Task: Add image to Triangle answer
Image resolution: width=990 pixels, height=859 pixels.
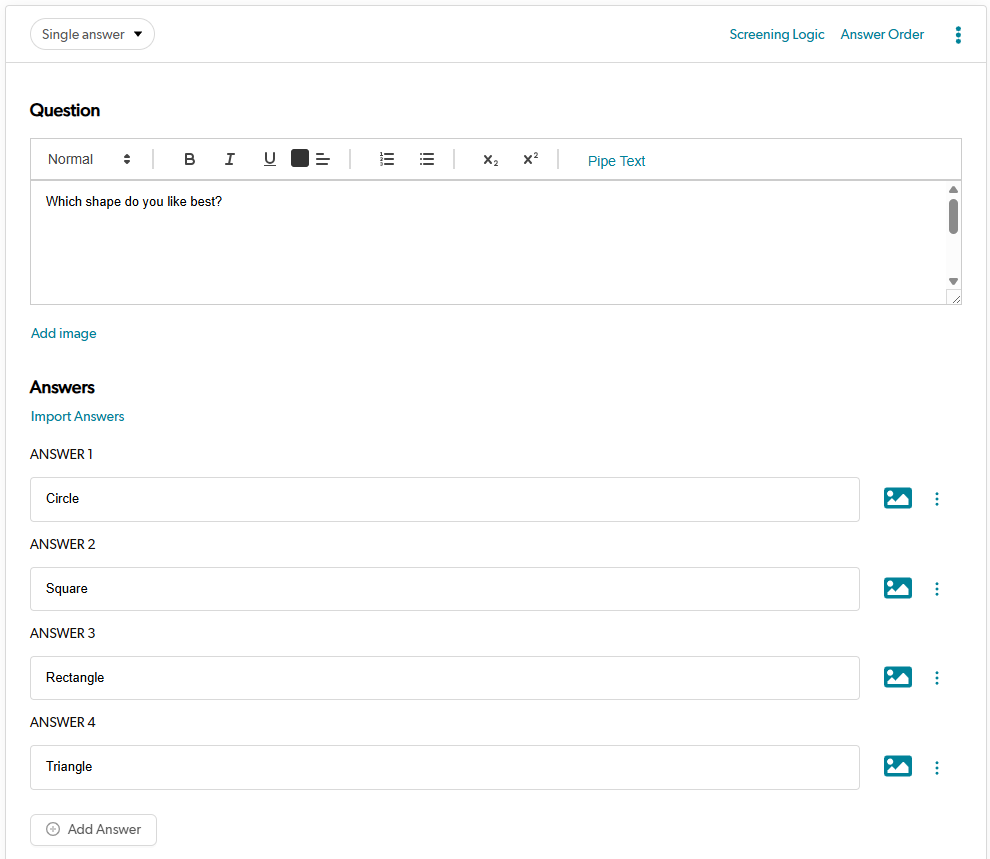Action: (x=897, y=767)
